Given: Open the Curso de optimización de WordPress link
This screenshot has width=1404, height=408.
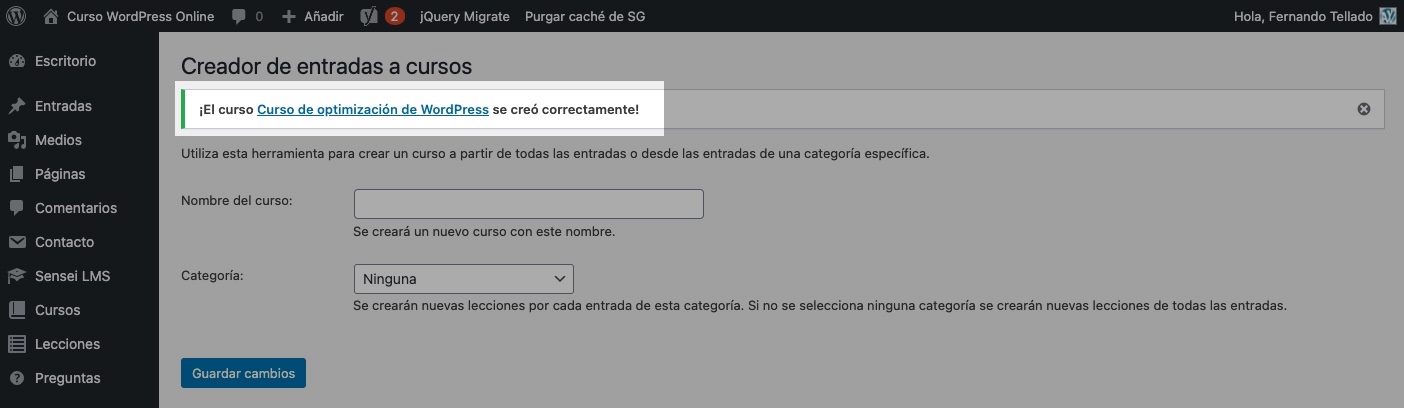Looking at the screenshot, I should click(x=372, y=109).
